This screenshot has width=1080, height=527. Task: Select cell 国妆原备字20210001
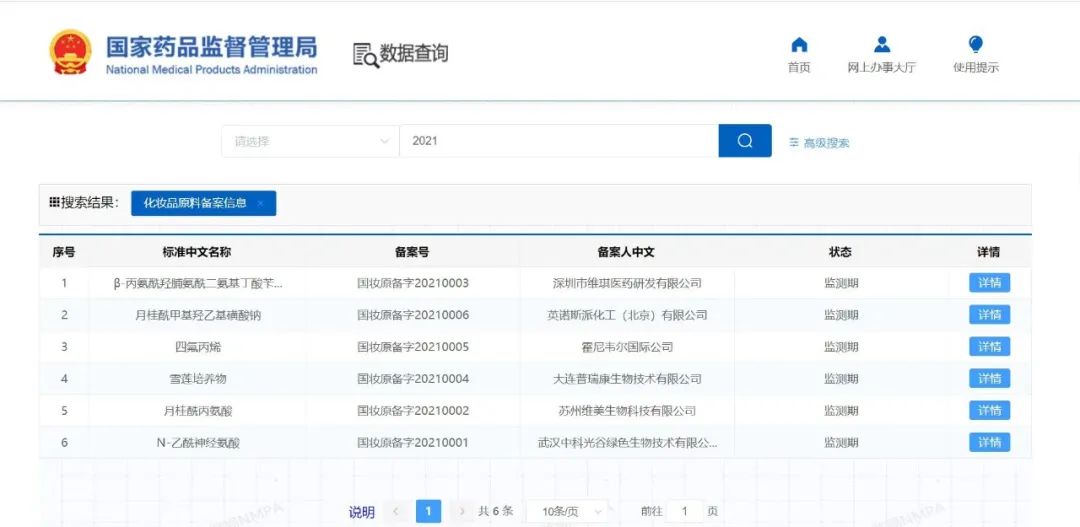tap(413, 443)
